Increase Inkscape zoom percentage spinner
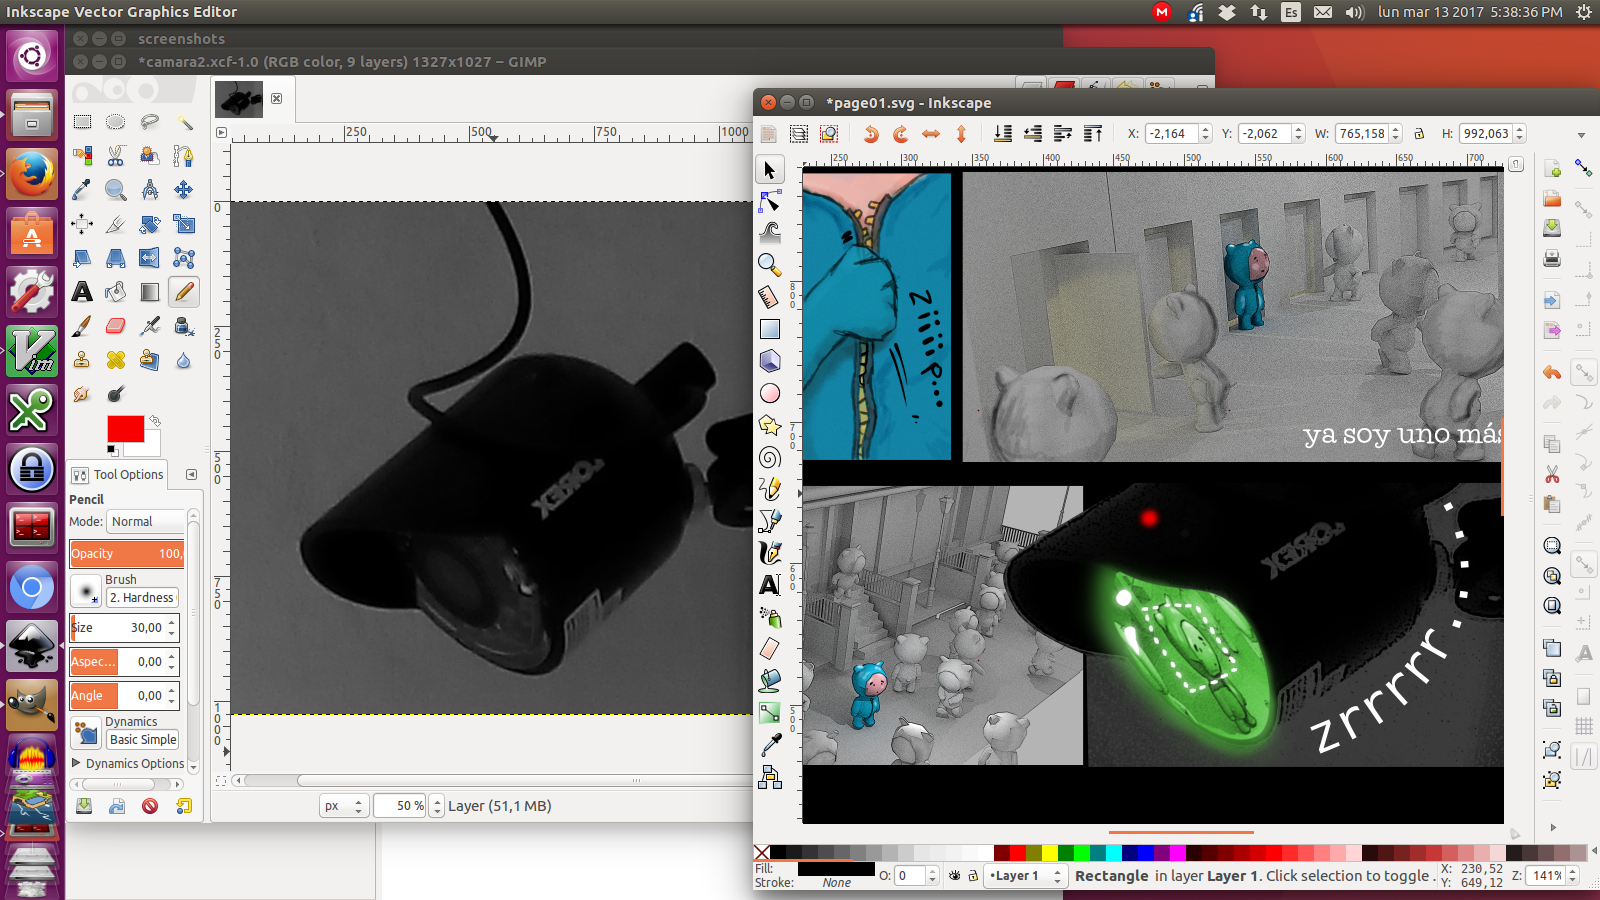This screenshot has height=900, width=1600. pyautogui.click(x=1573, y=871)
